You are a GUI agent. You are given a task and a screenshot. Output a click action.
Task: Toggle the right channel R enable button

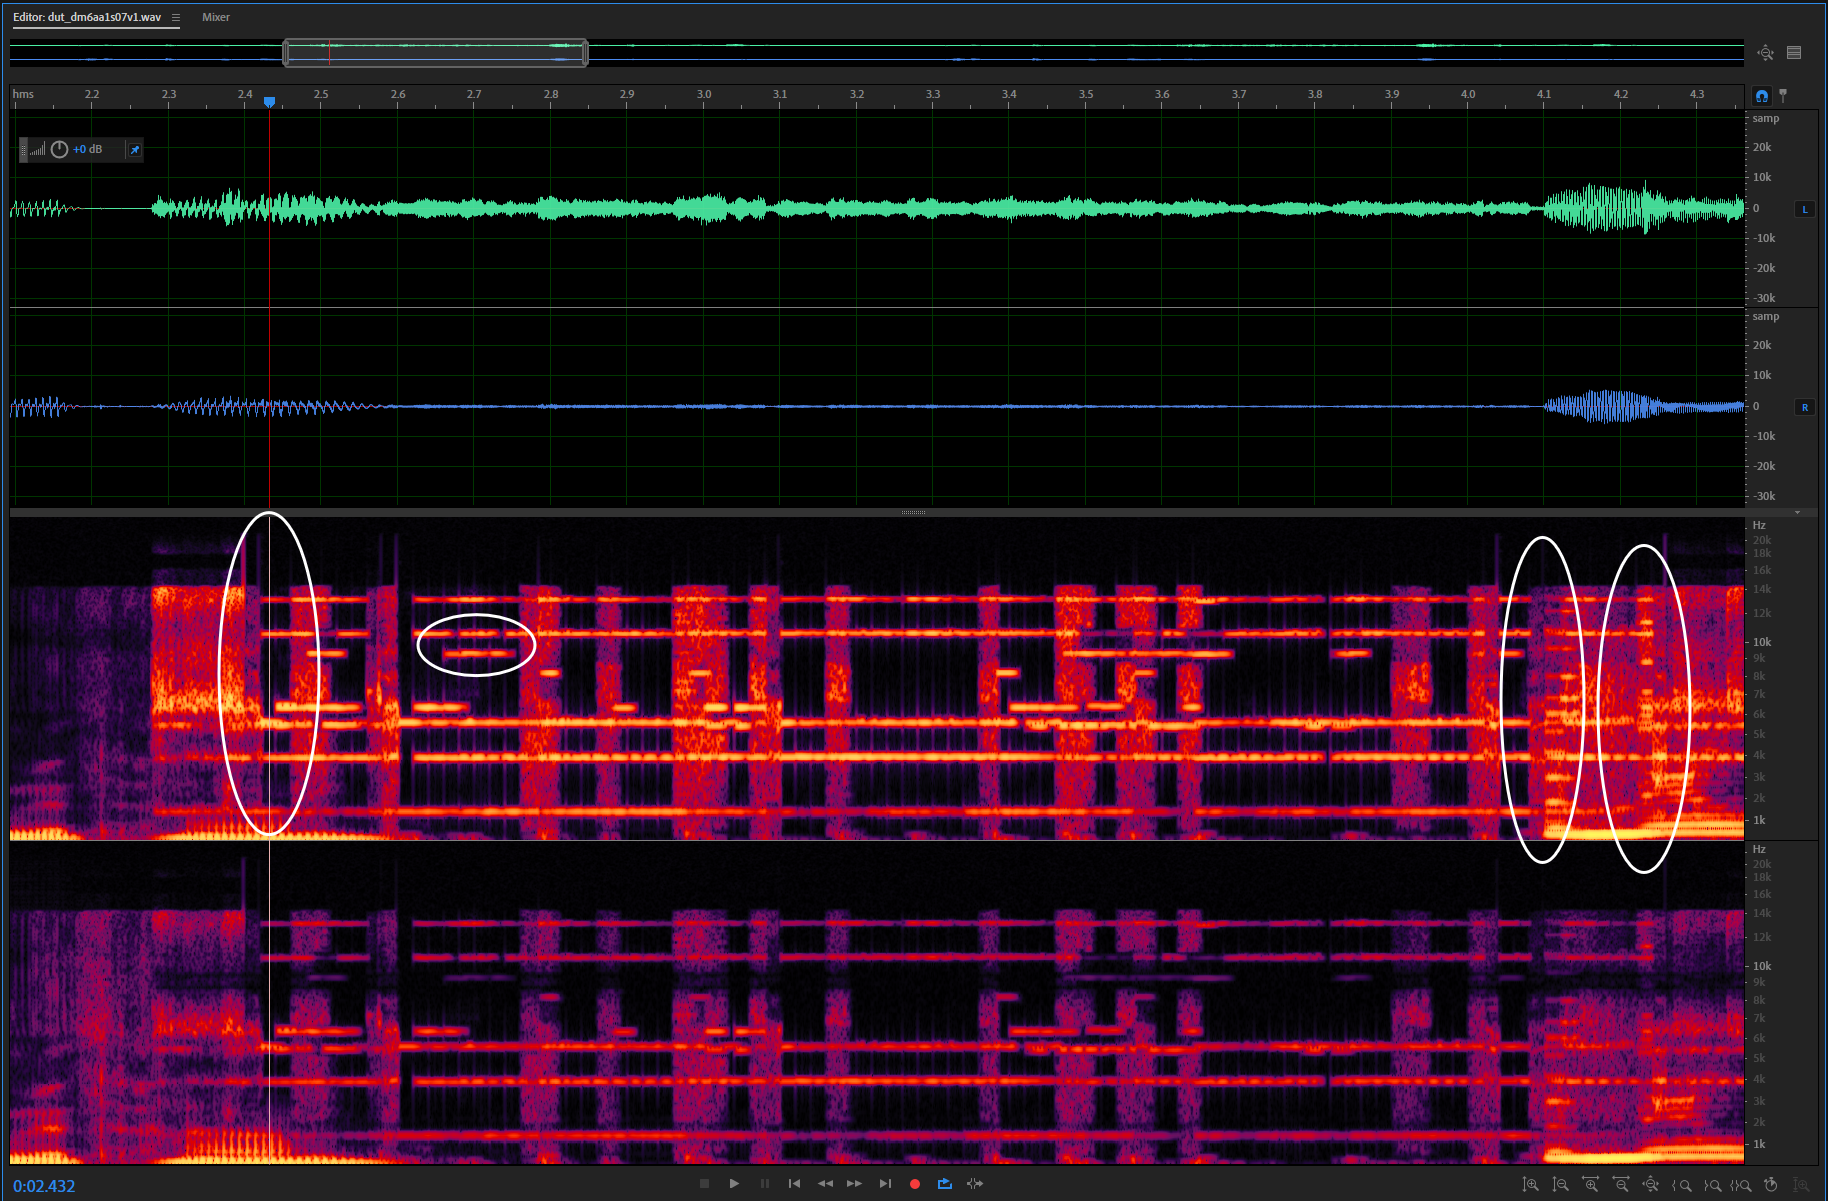click(x=1804, y=407)
